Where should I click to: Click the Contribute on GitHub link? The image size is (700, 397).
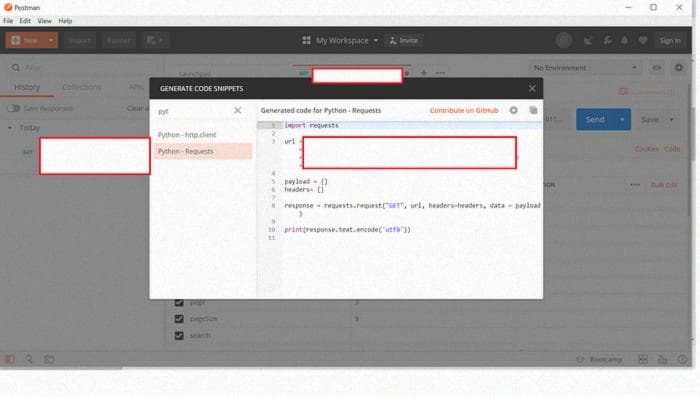click(x=464, y=110)
